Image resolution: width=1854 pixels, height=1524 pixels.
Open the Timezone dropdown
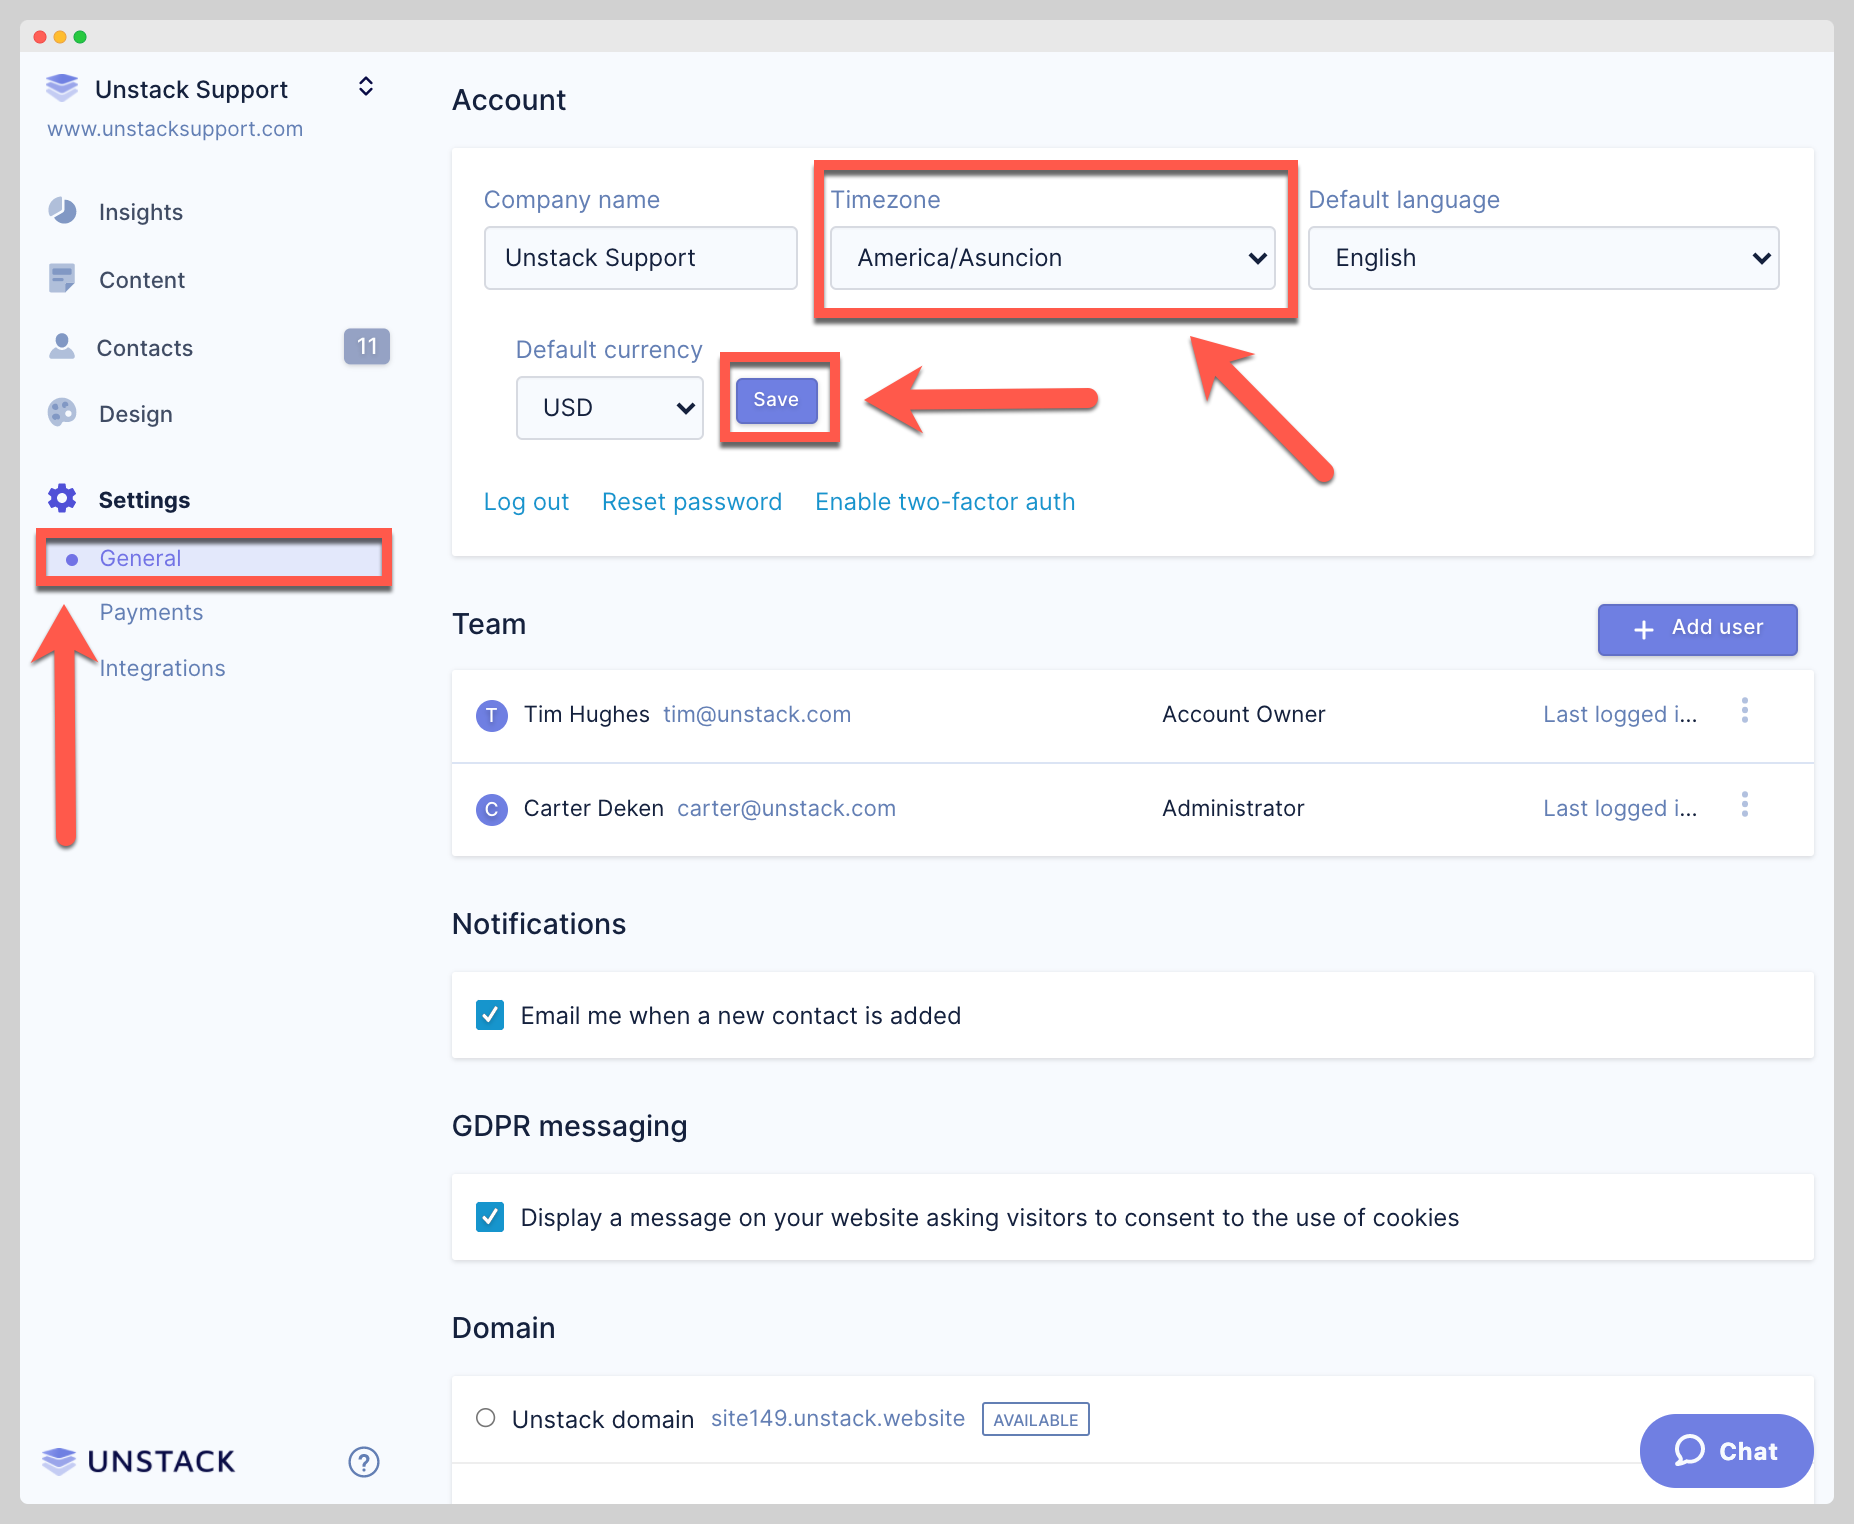pyautogui.click(x=1052, y=258)
